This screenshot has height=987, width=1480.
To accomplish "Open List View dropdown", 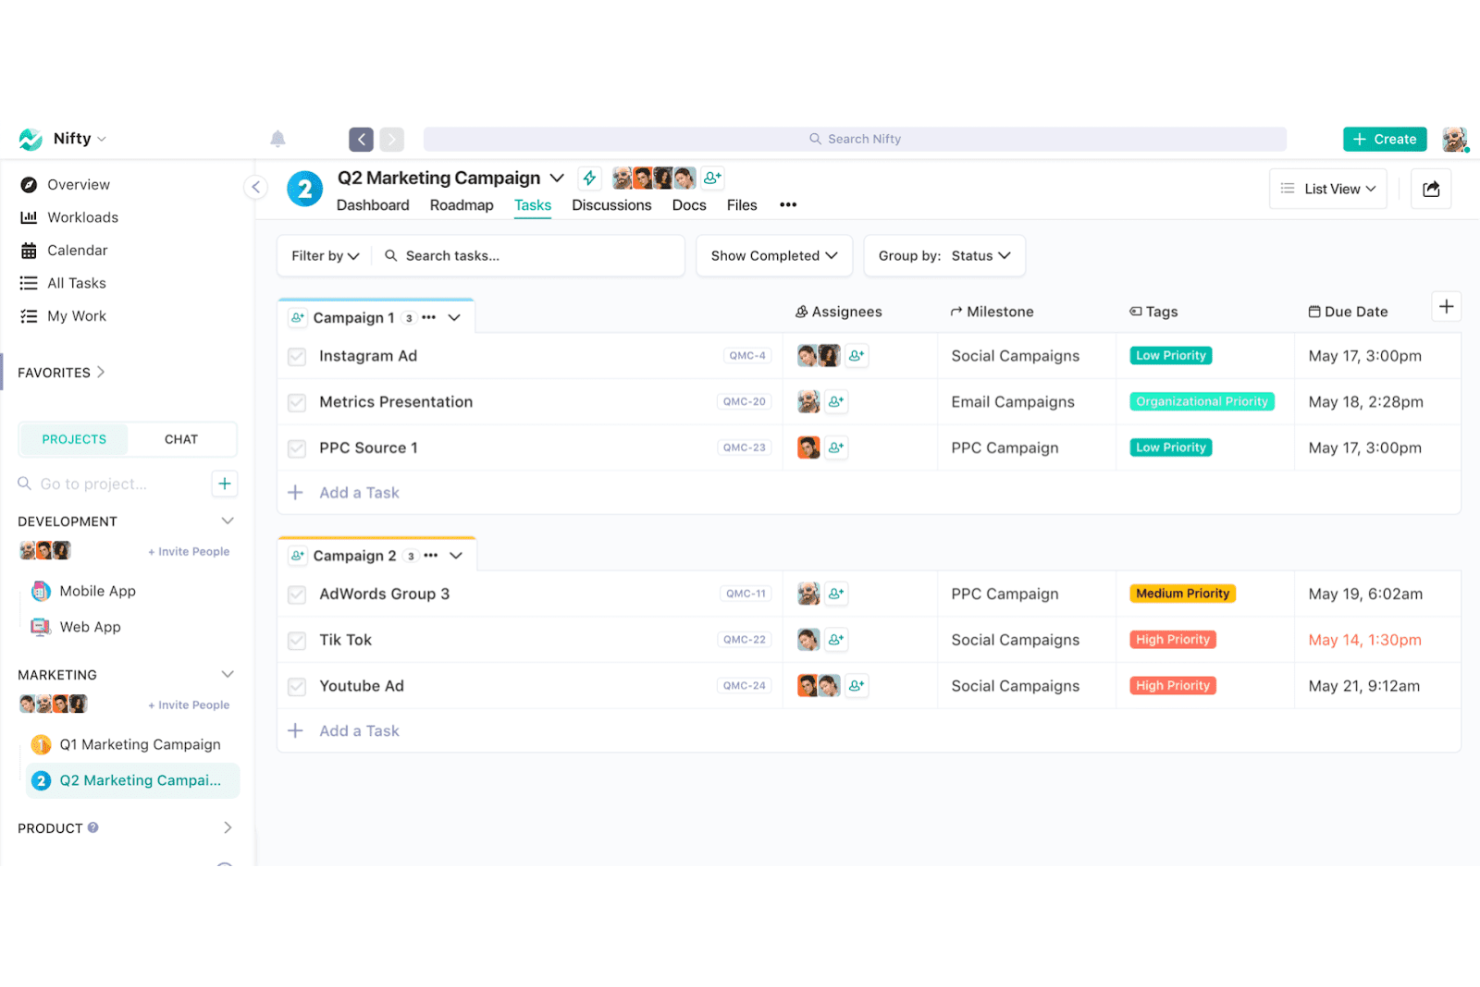I will point(1328,189).
